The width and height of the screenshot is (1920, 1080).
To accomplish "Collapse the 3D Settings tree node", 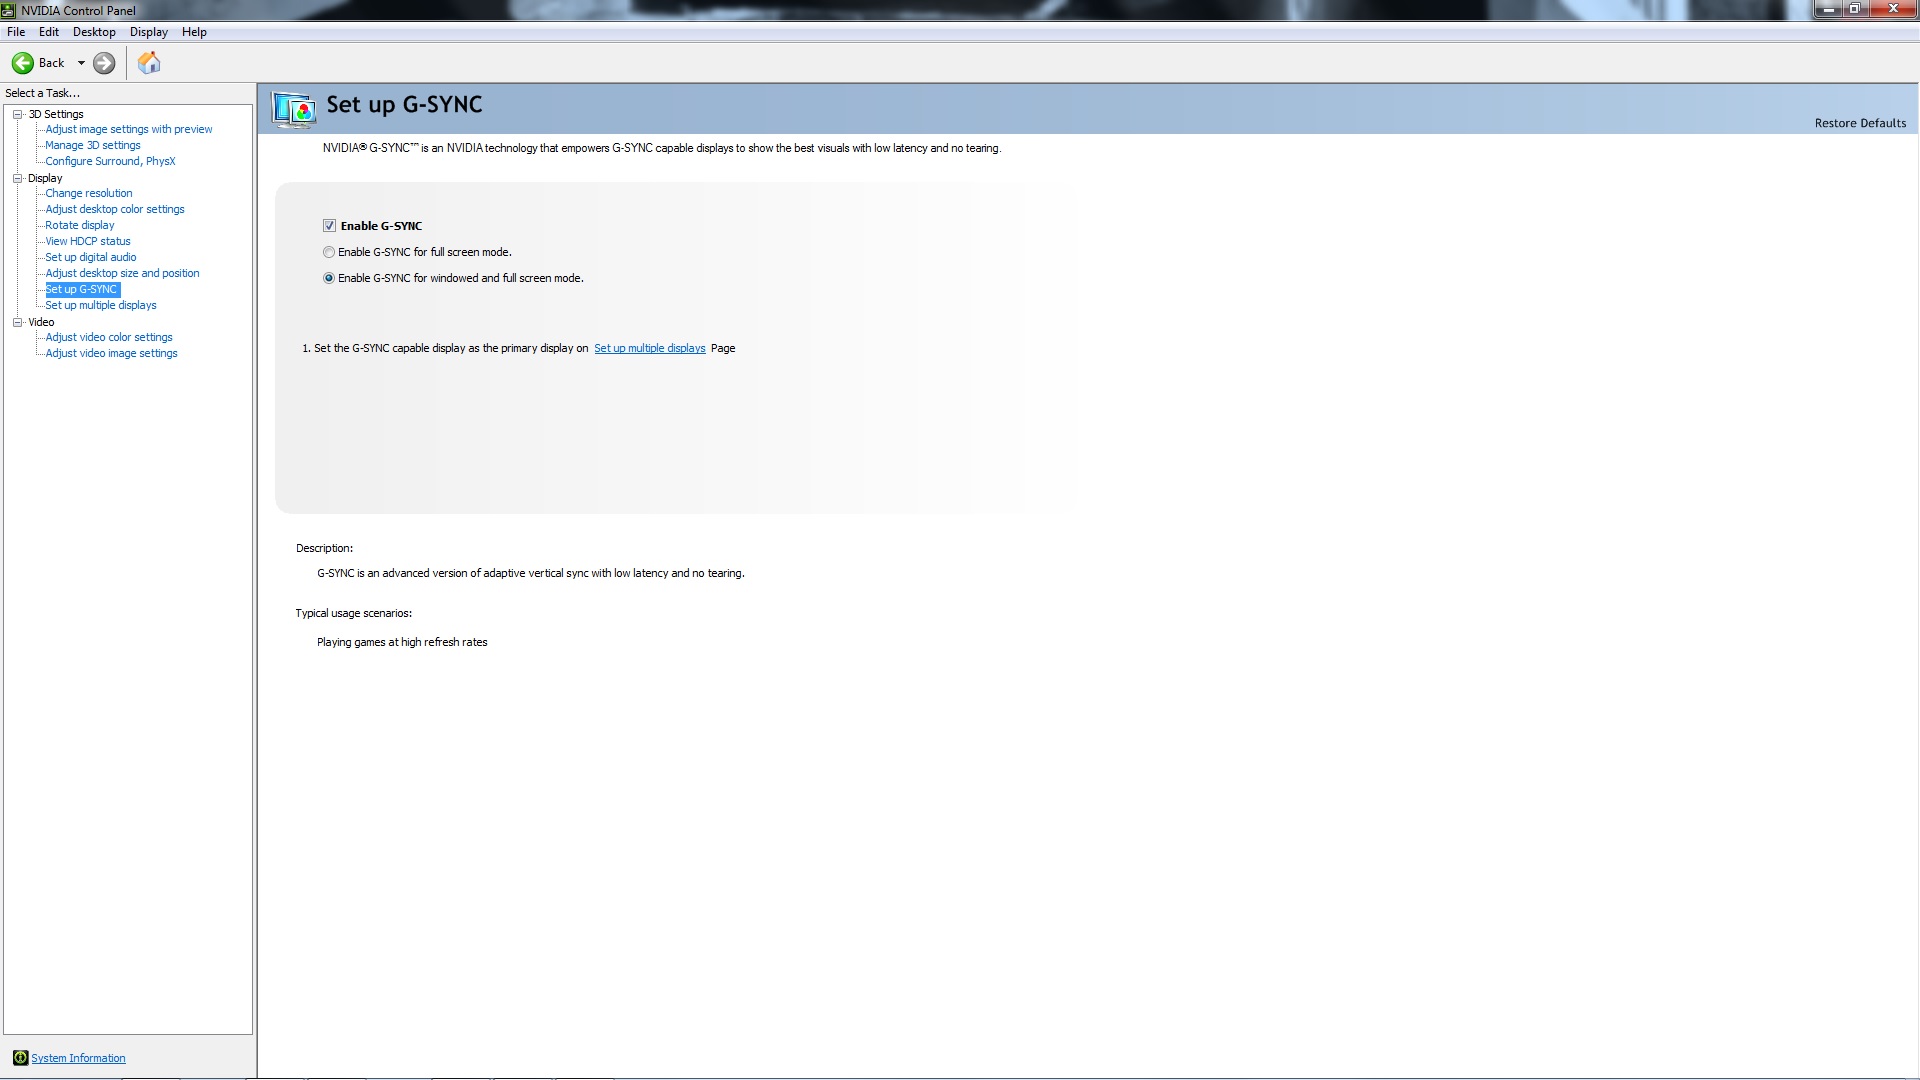I will [x=17, y=114].
